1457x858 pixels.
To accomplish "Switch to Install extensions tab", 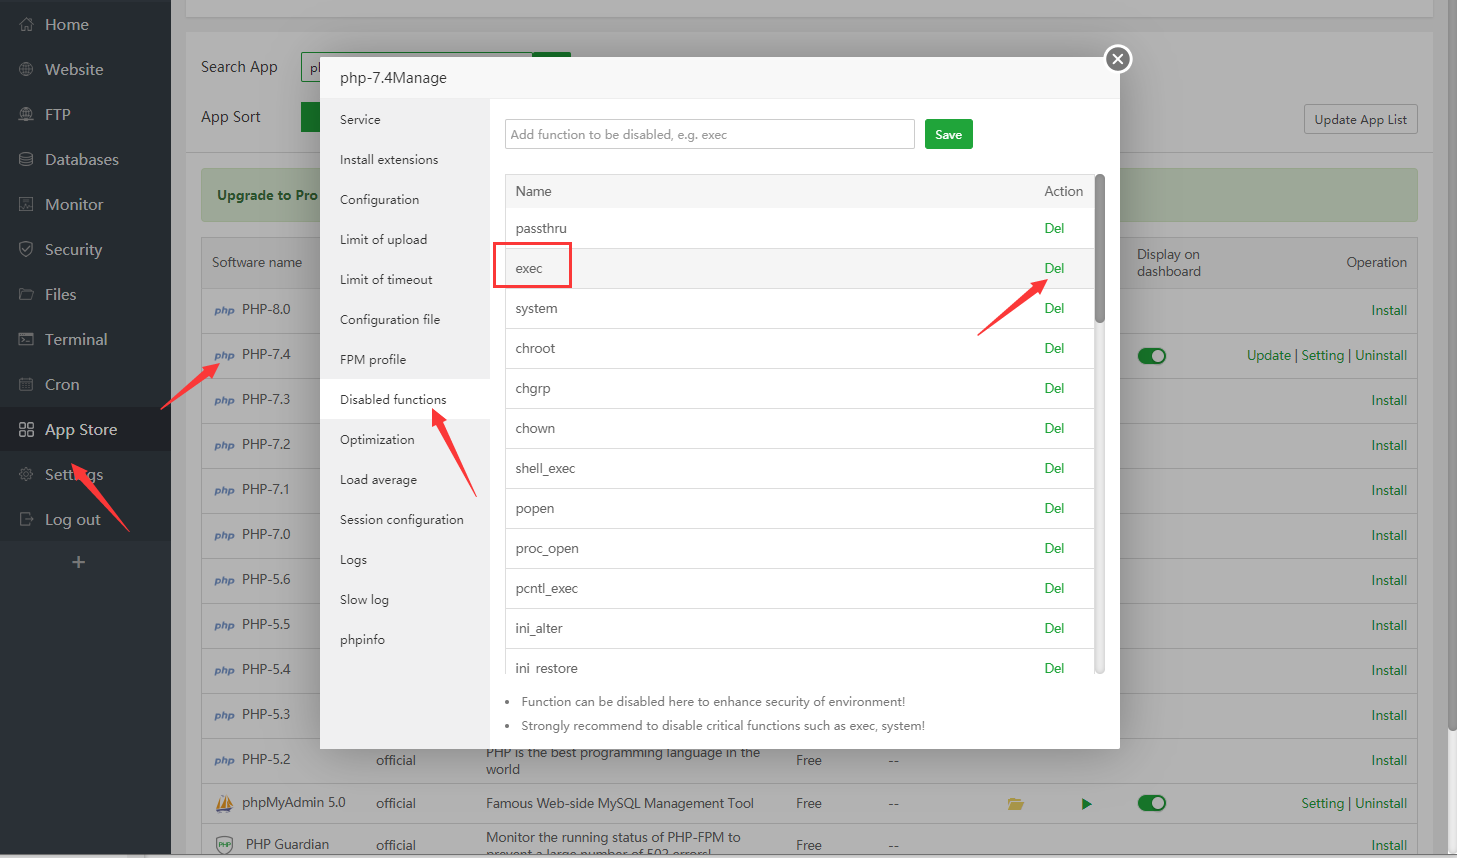I will click(x=389, y=160).
